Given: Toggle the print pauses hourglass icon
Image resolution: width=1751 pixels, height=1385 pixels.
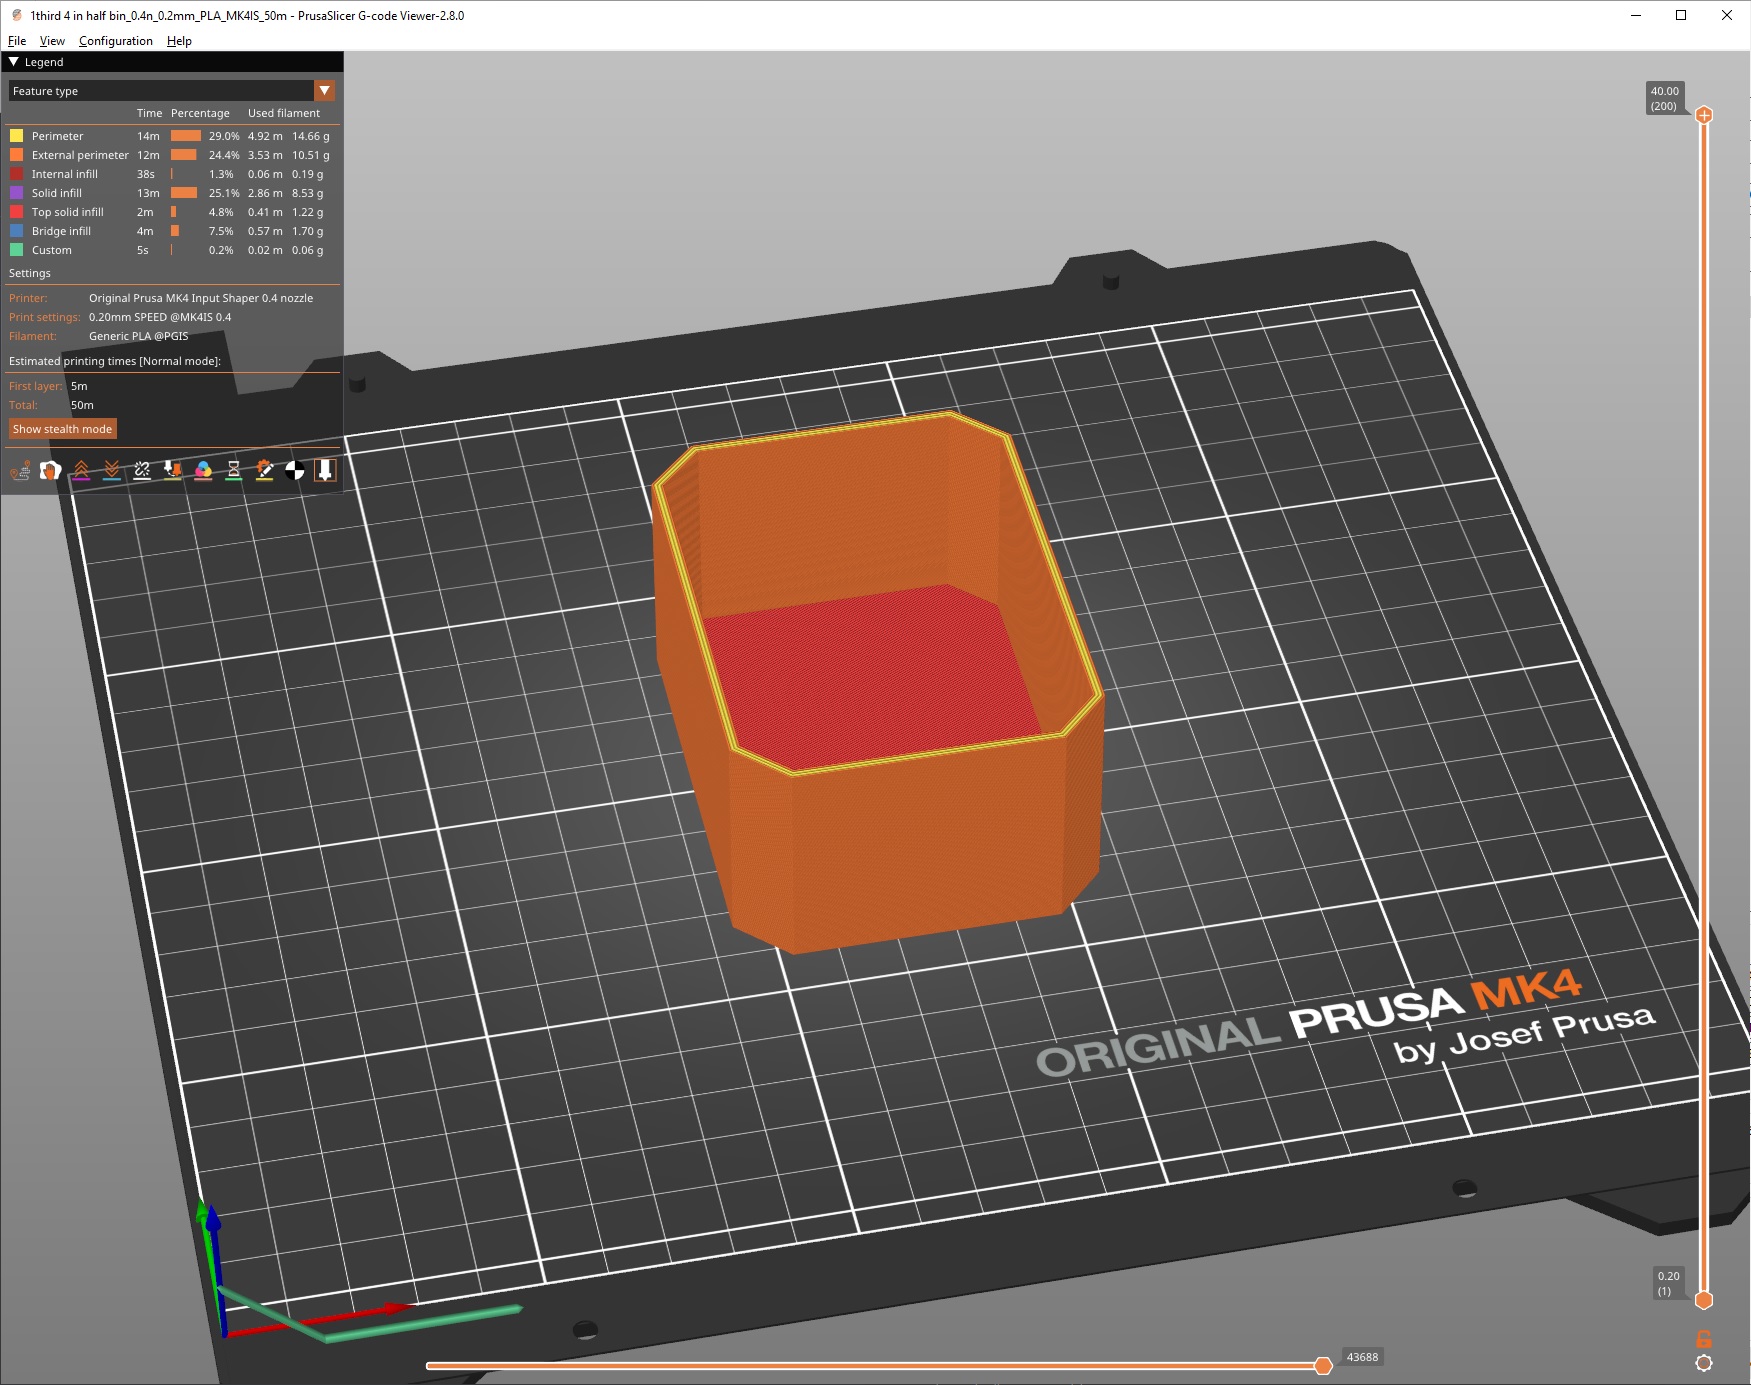Looking at the screenshot, I should pyautogui.click(x=233, y=470).
